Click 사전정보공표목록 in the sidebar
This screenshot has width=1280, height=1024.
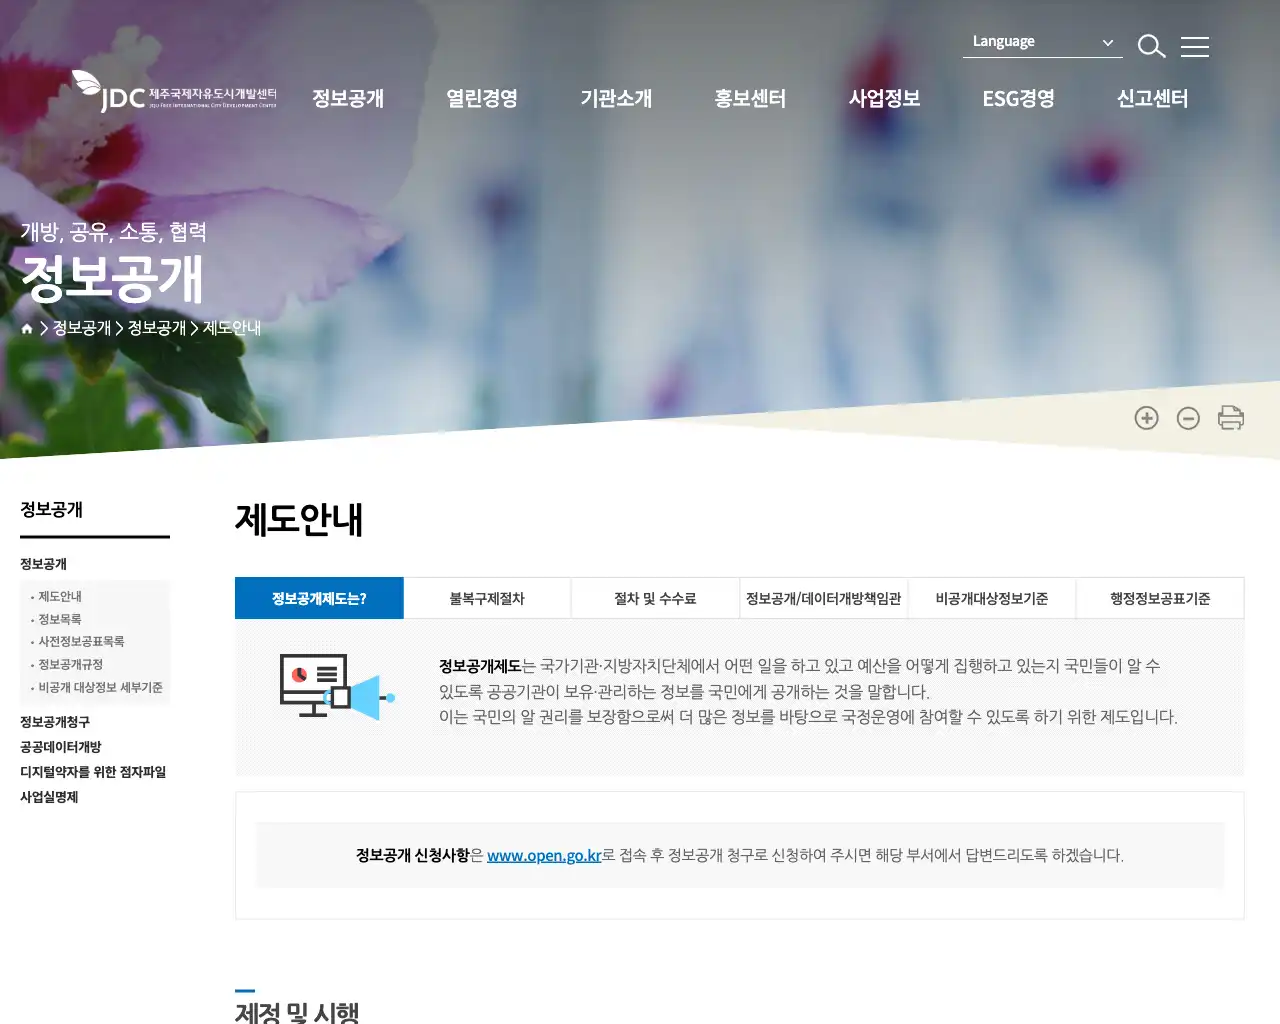click(81, 641)
